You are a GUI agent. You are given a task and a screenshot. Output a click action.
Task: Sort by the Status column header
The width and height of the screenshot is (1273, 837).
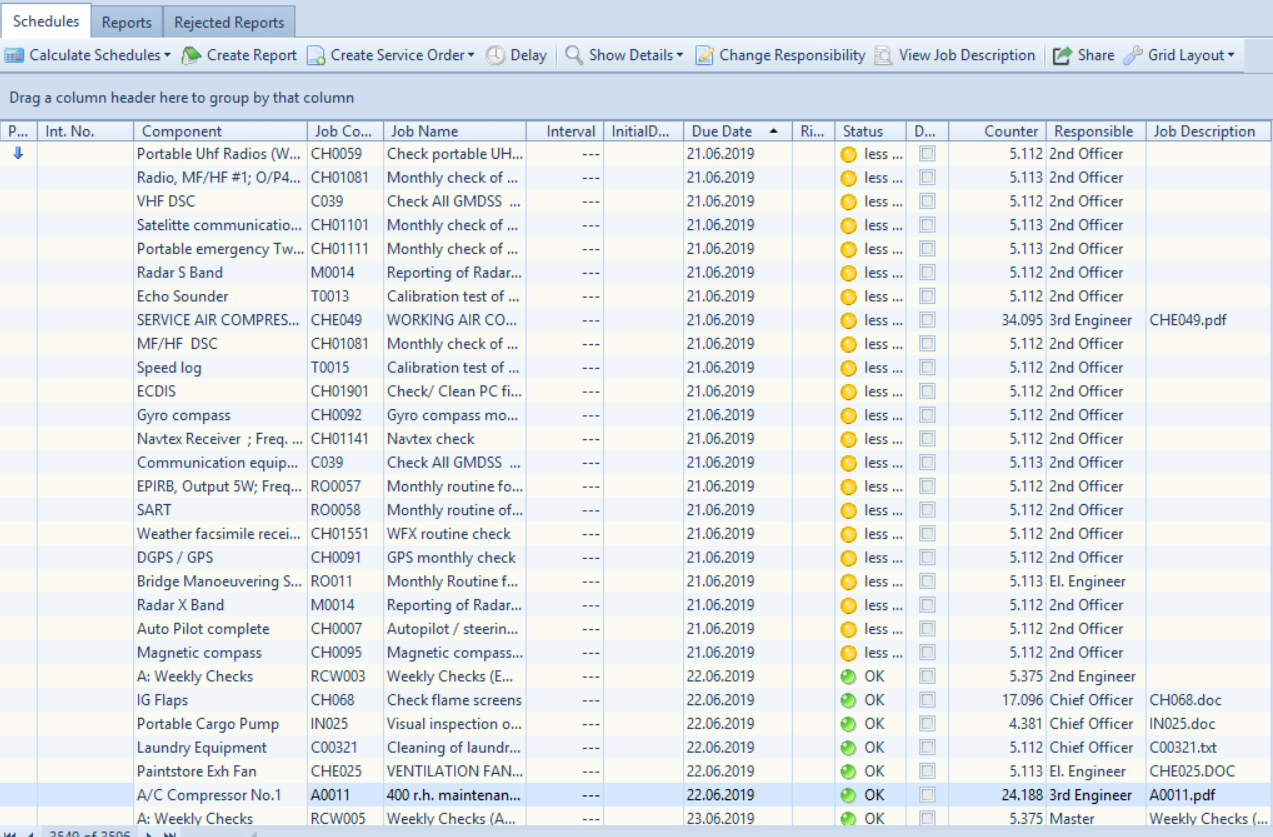point(871,131)
